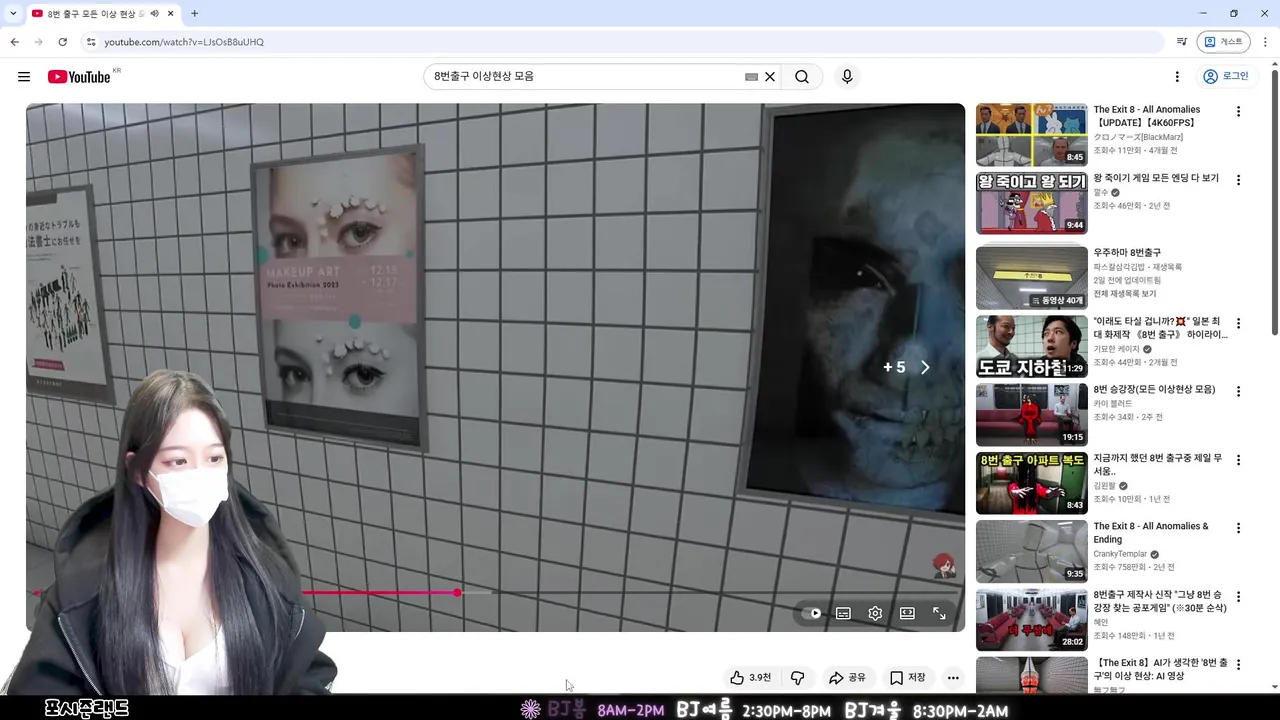Open the on-screen keyboard icon in search
The image size is (1280, 720).
click(x=751, y=77)
